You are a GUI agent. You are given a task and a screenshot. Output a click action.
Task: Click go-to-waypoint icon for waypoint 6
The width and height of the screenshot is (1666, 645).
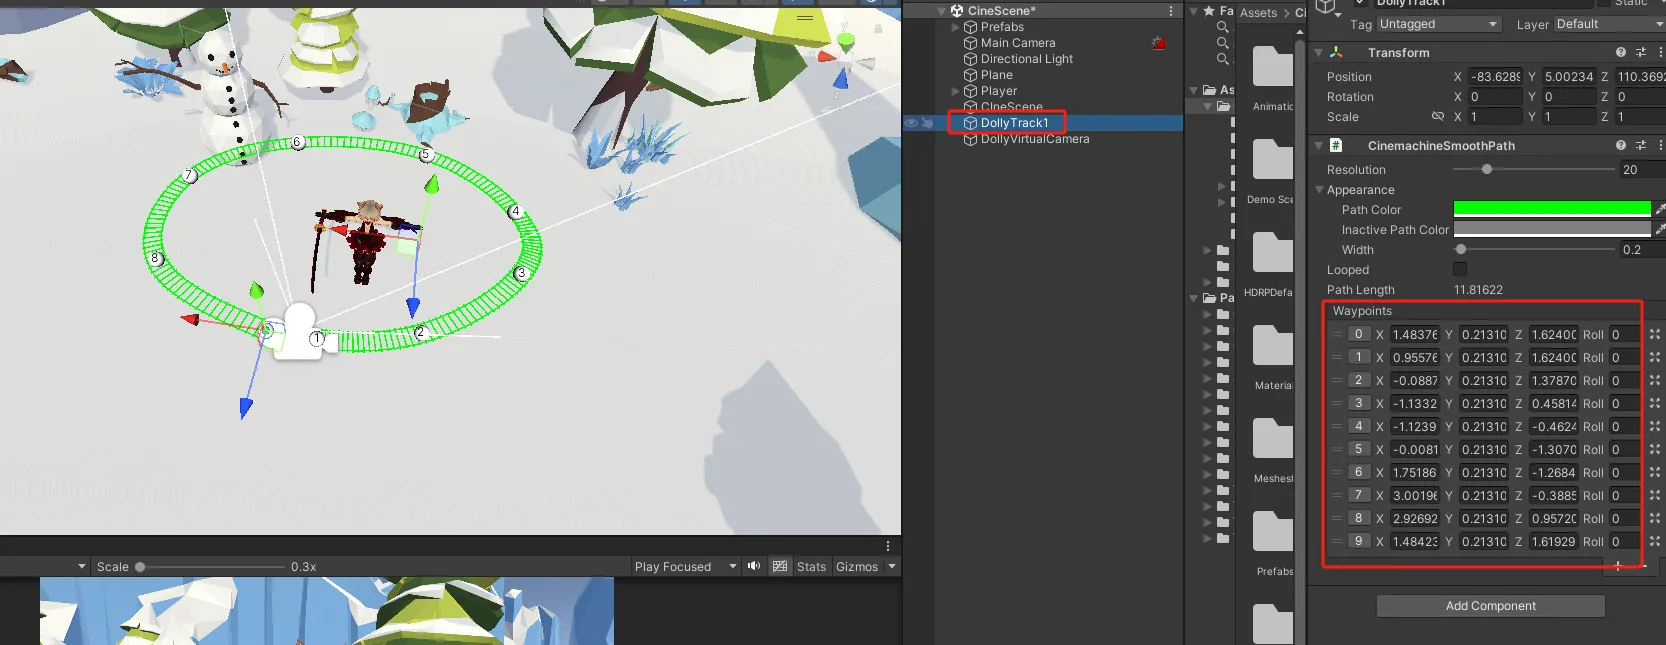coord(1655,472)
